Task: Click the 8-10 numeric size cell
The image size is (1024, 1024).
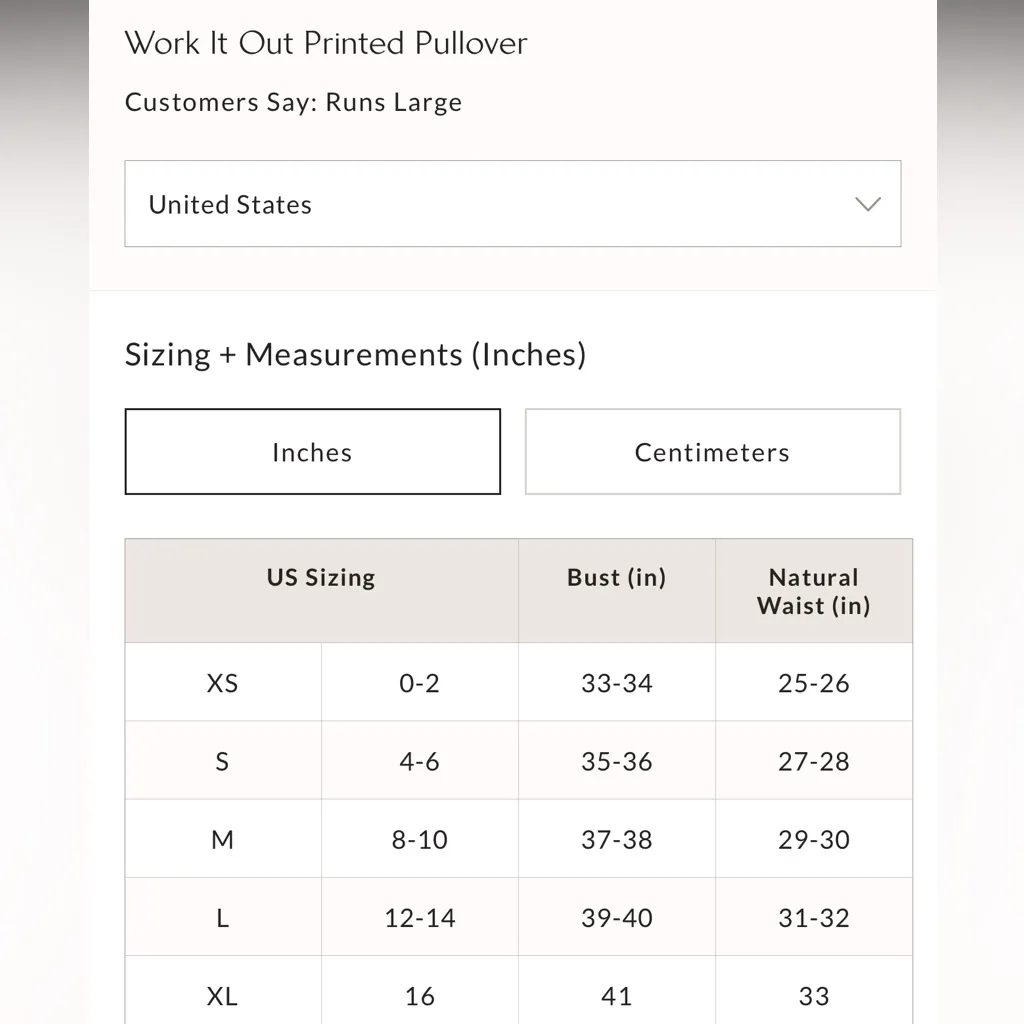Action: coord(419,839)
